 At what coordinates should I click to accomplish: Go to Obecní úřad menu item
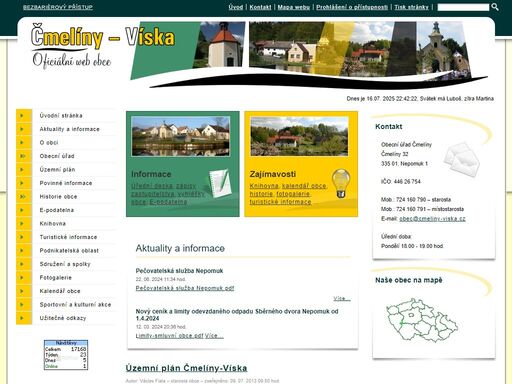point(57,156)
